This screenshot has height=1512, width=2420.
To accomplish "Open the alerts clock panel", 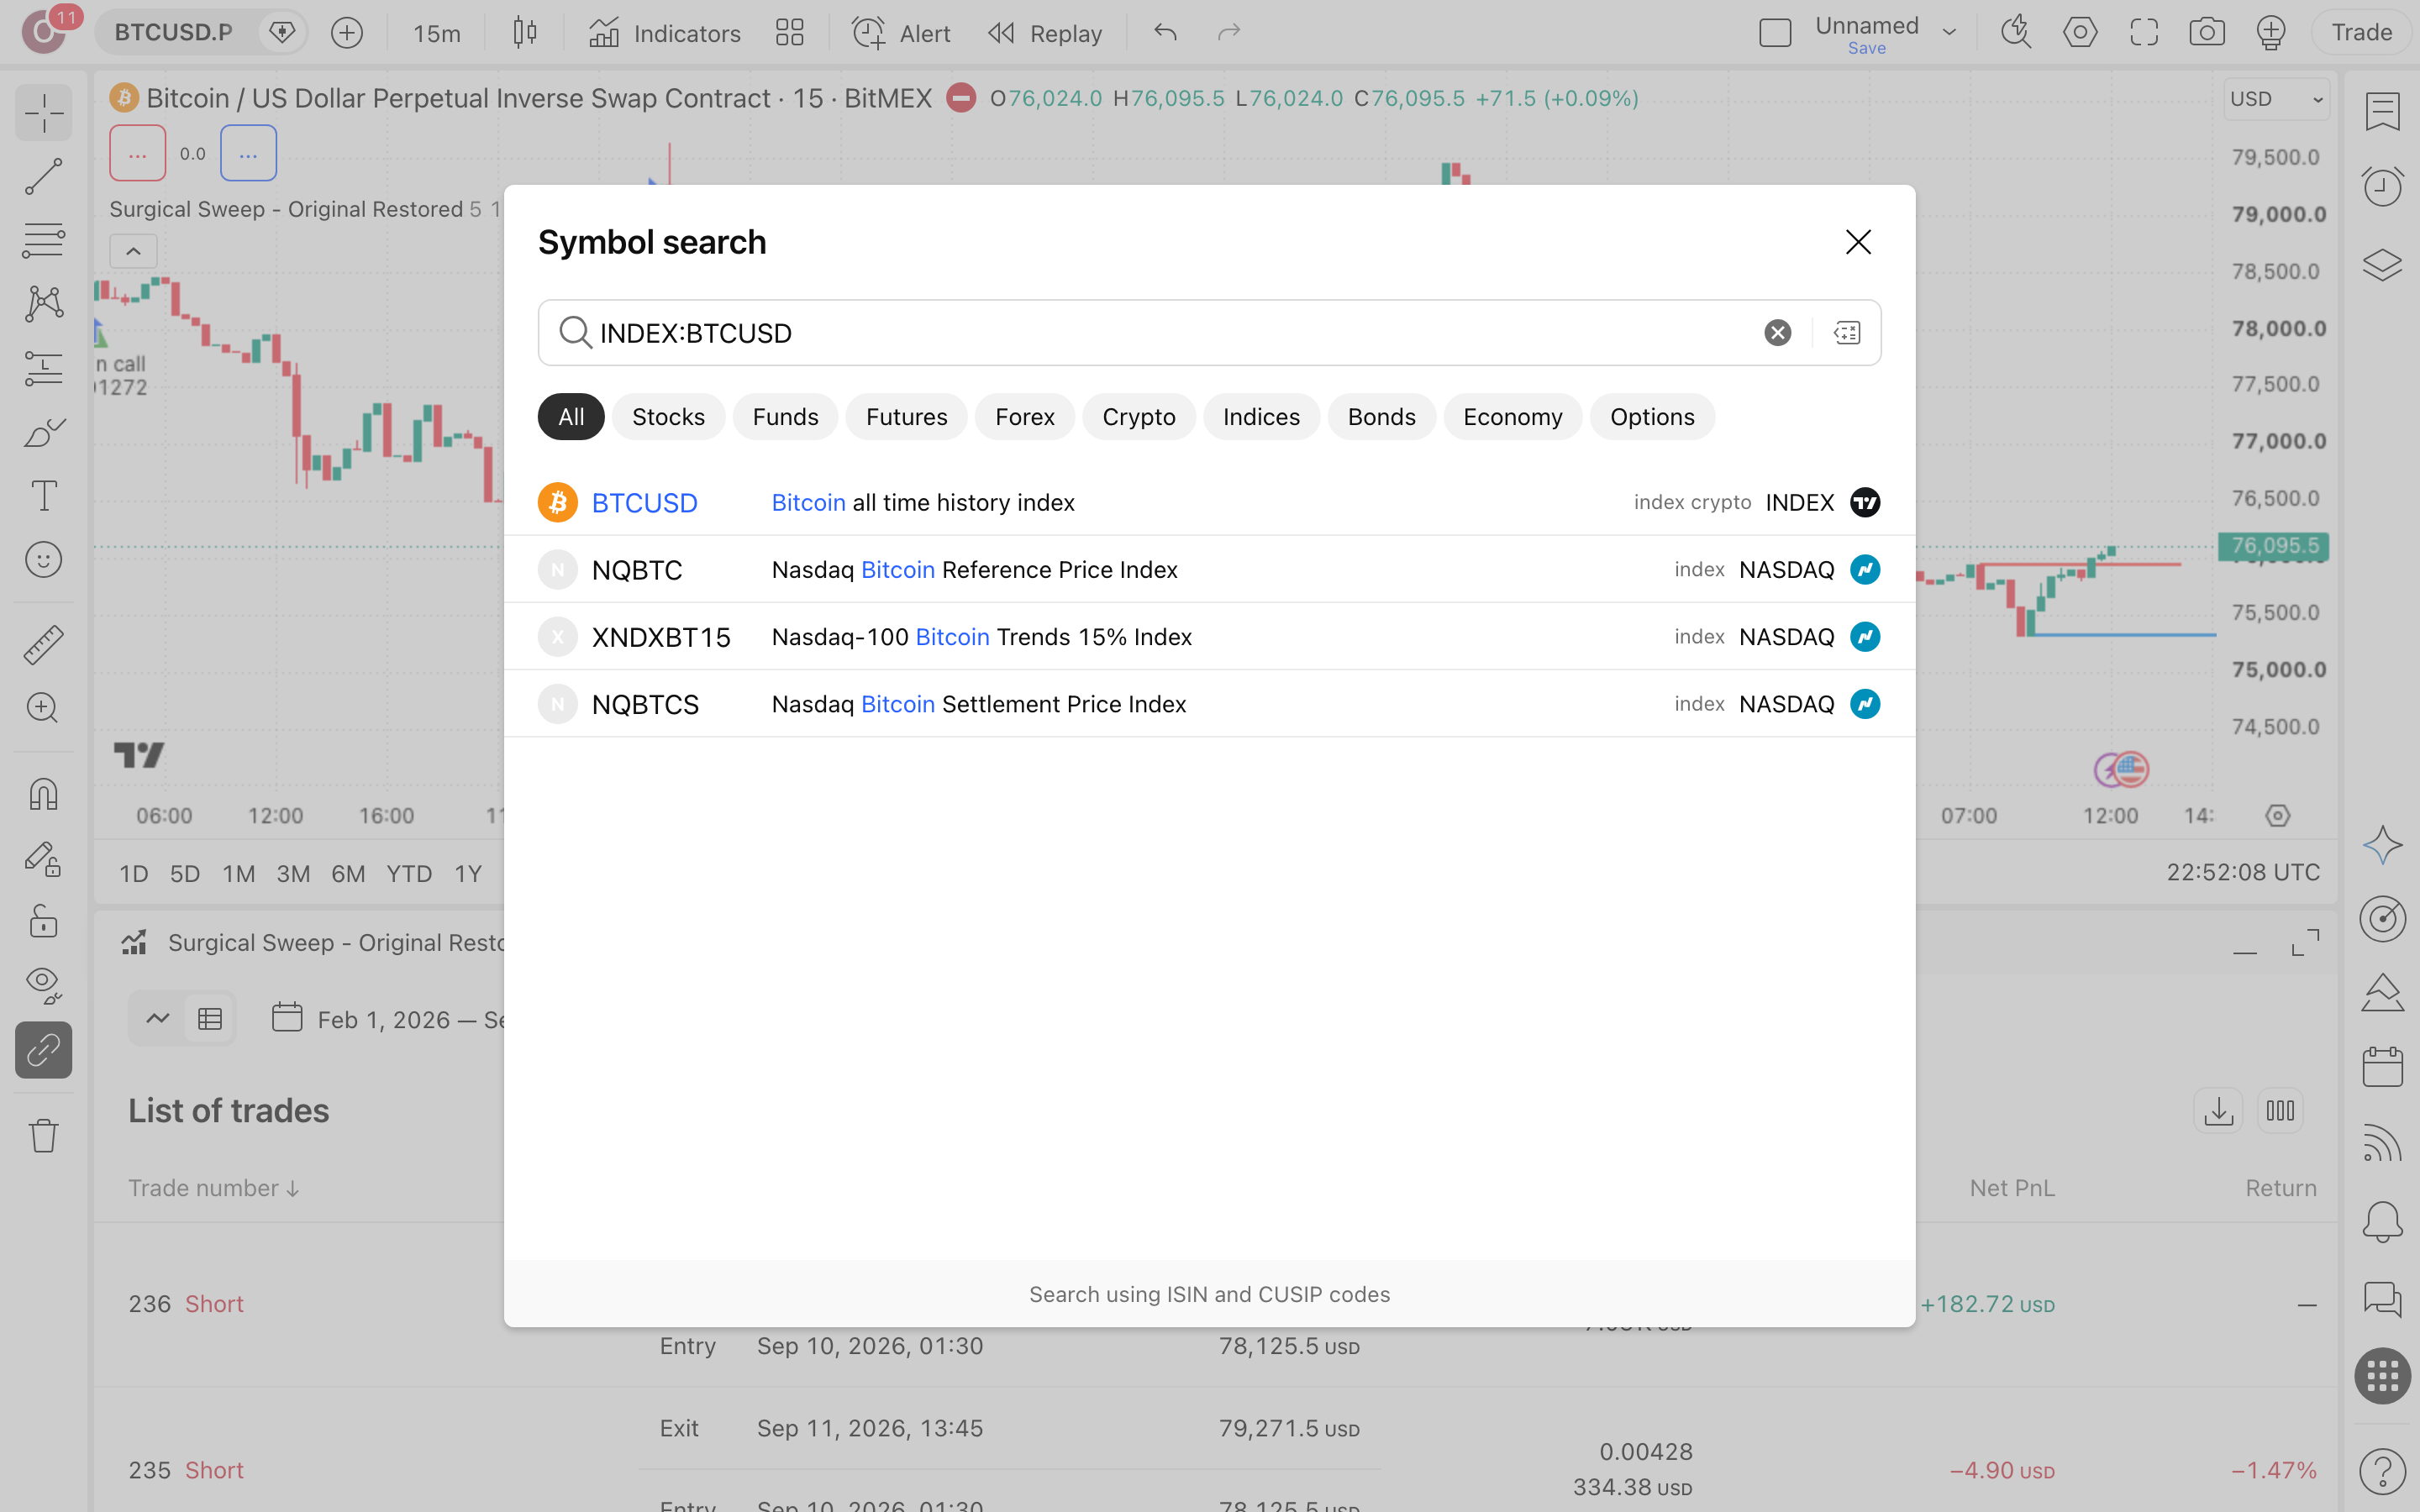I will click(x=2382, y=186).
